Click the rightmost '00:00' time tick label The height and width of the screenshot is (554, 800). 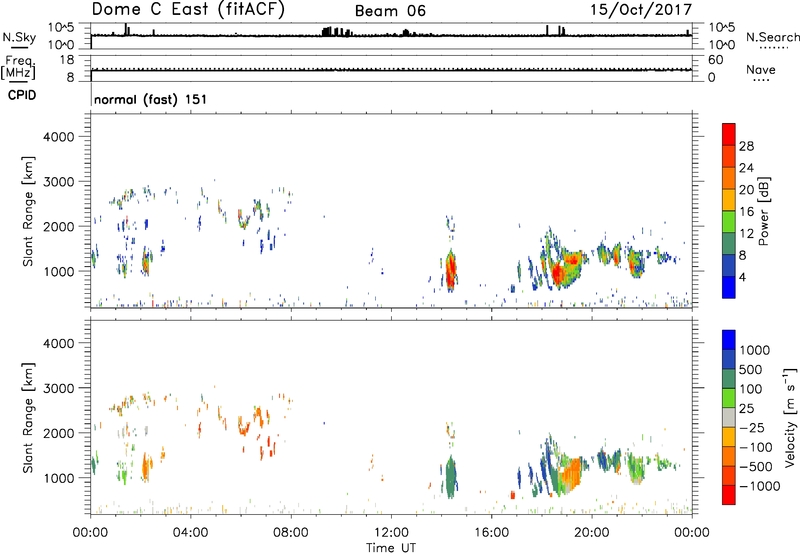coord(692,533)
